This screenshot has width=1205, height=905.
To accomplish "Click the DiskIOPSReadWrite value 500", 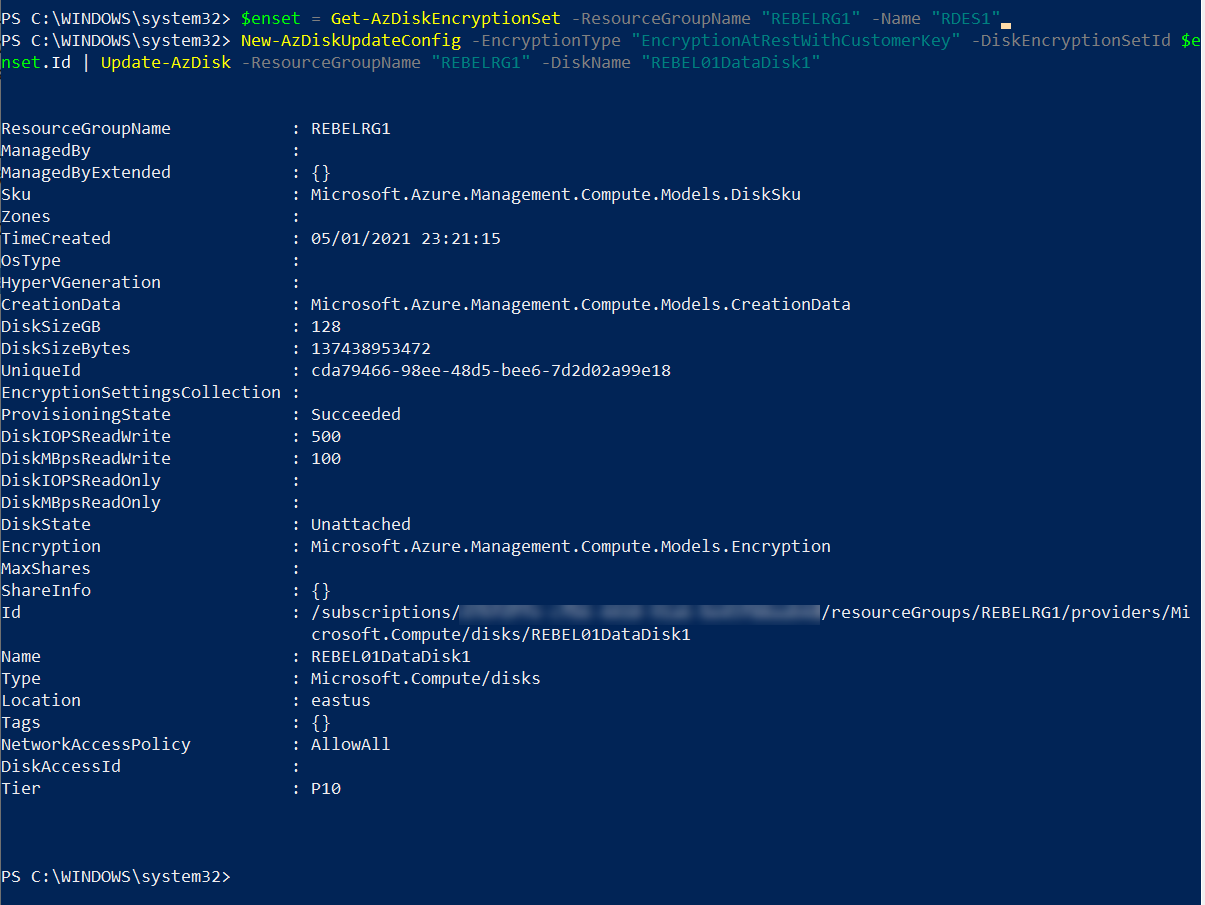I will pyautogui.click(x=326, y=437).
